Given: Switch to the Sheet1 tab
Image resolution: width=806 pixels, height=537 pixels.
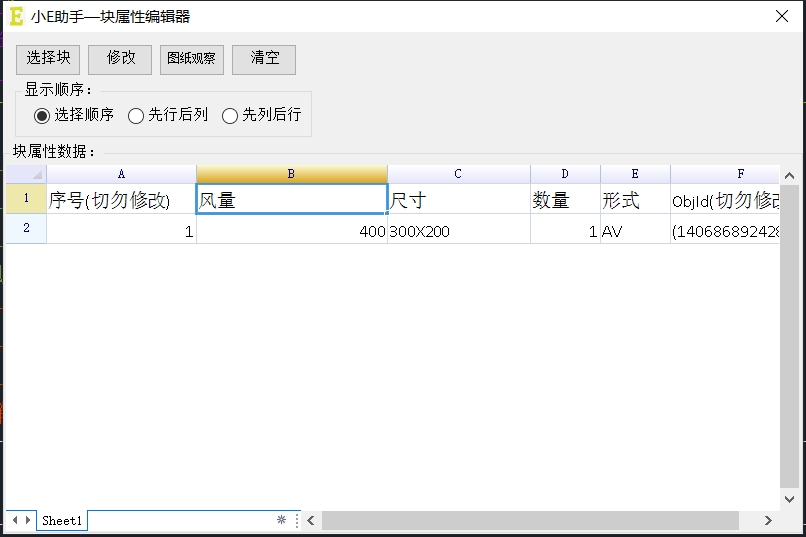Looking at the screenshot, I should point(62,521).
